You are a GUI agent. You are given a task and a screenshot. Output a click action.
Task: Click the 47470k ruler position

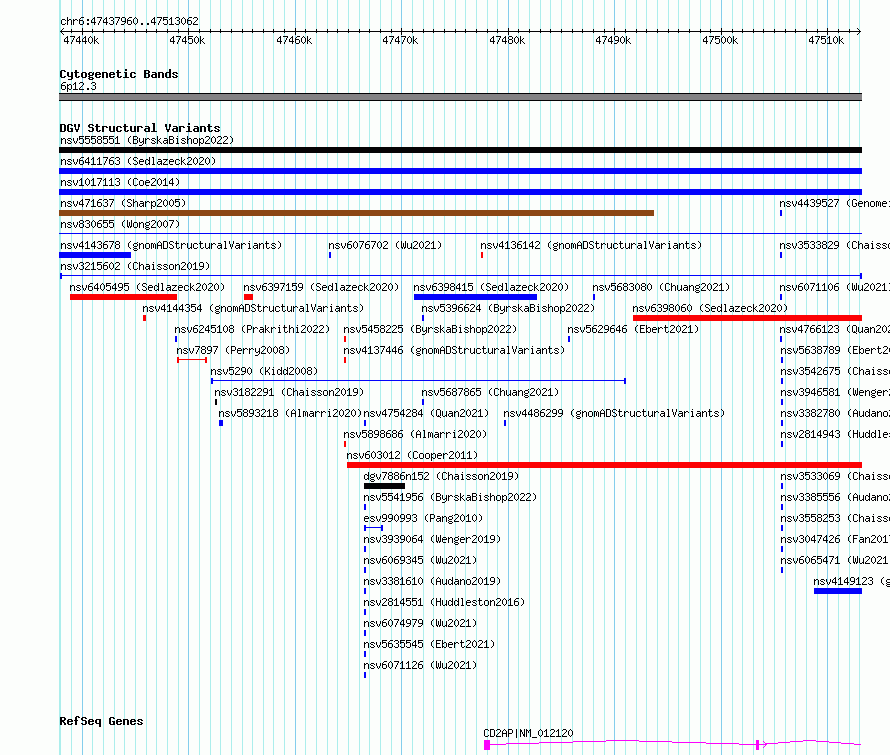(x=400, y=40)
